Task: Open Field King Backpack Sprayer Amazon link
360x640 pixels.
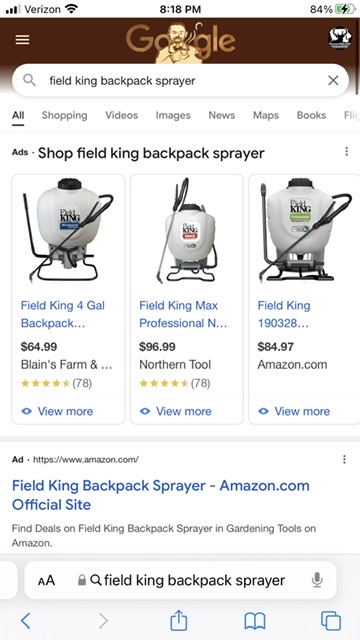Action: pos(161,495)
